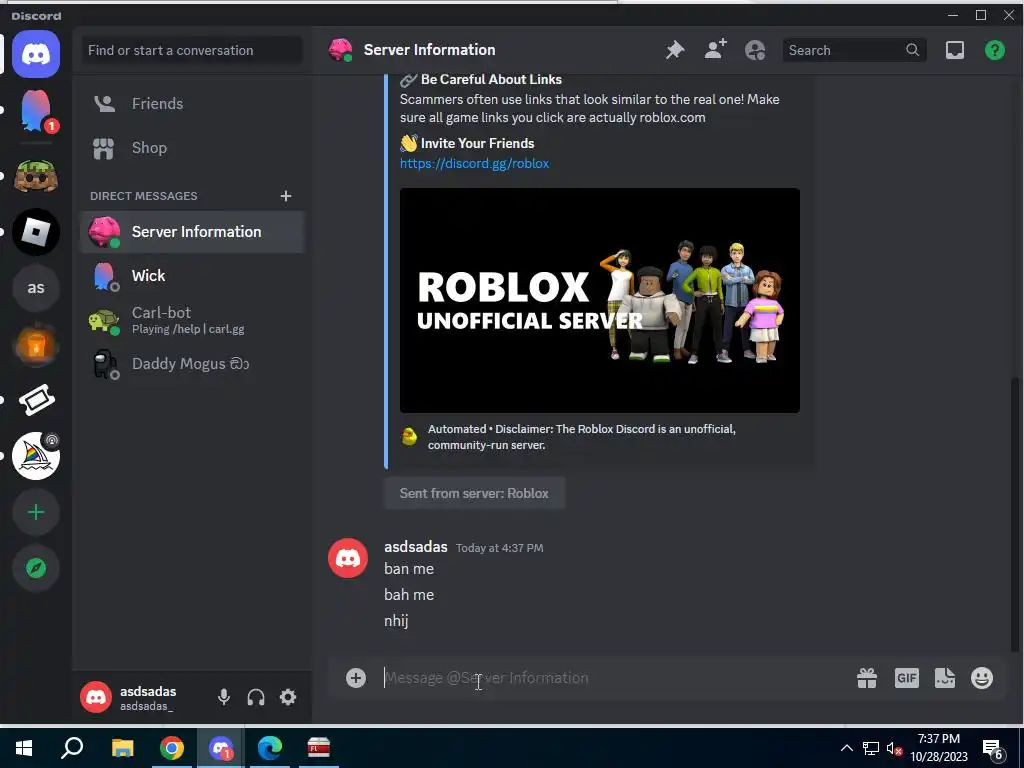Image resolution: width=1024 pixels, height=768 pixels.
Task: Focus the Search field in header
Action: pyautogui.click(x=854, y=50)
